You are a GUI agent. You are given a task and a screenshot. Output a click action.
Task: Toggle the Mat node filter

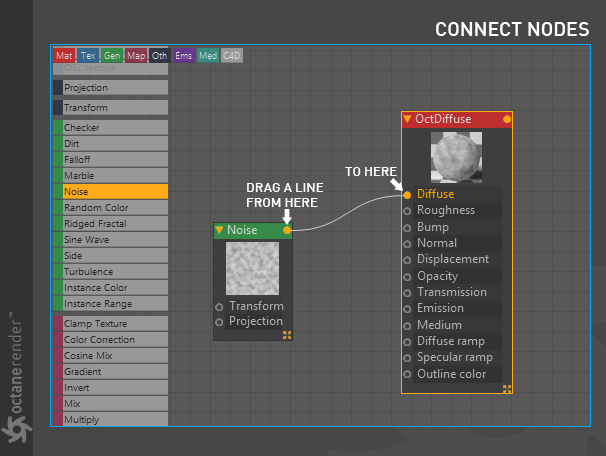click(x=64, y=56)
